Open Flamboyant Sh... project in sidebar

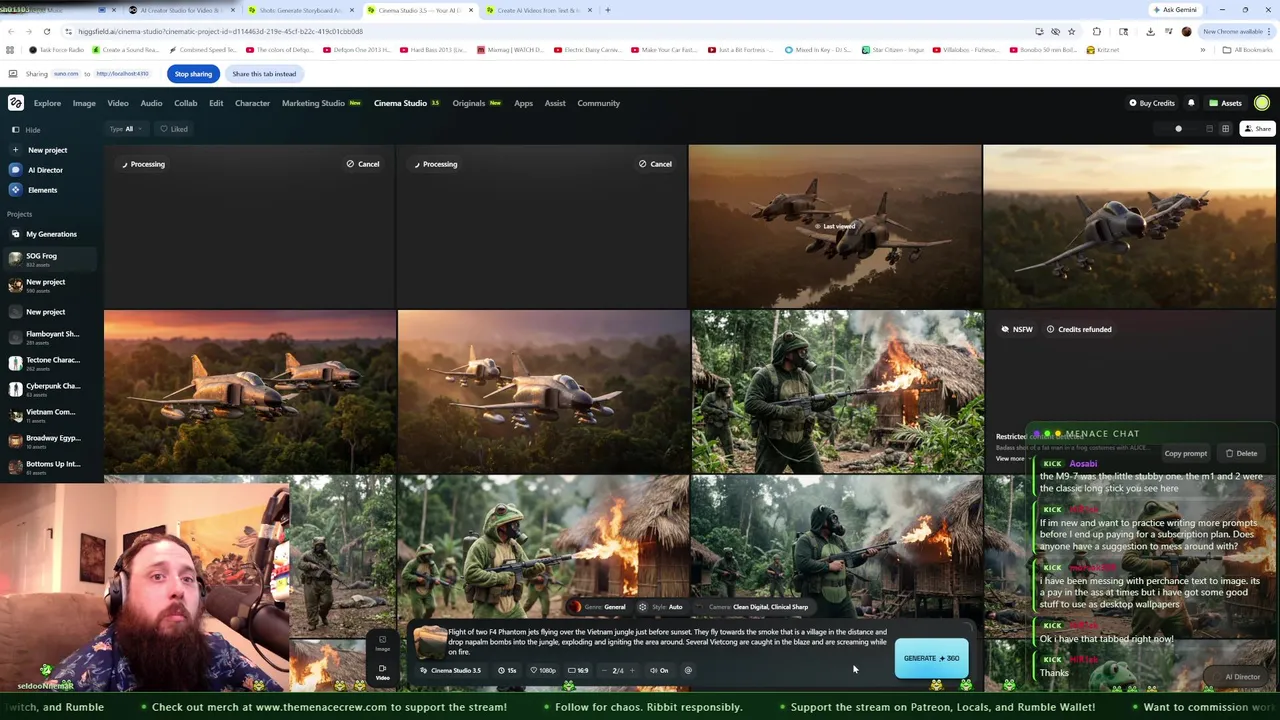click(50, 337)
